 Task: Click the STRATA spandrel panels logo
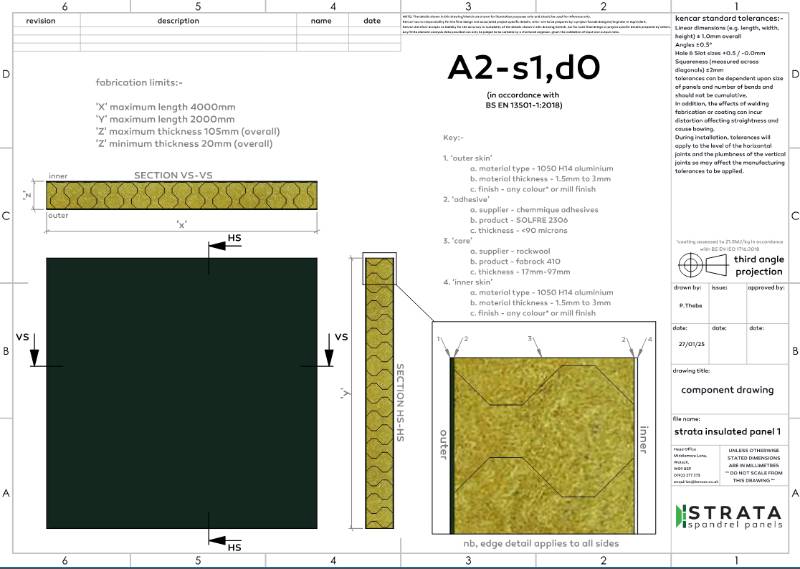pyautogui.click(x=731, y=517)
